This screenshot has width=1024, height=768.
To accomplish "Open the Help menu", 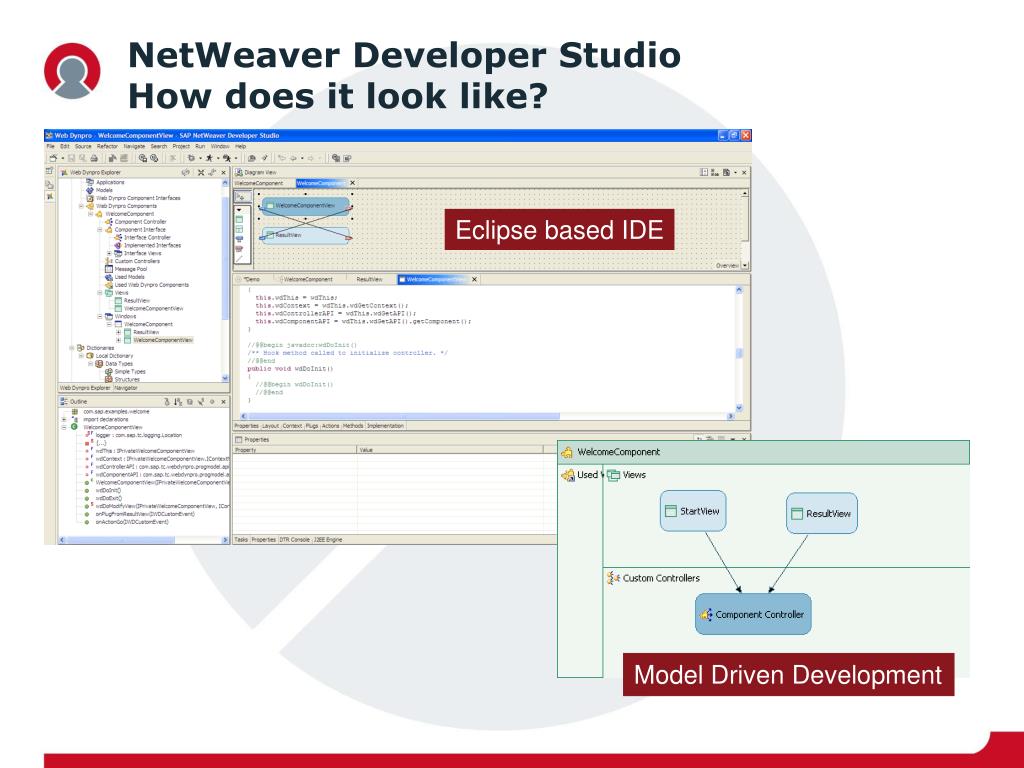I will tap(240, 146).
